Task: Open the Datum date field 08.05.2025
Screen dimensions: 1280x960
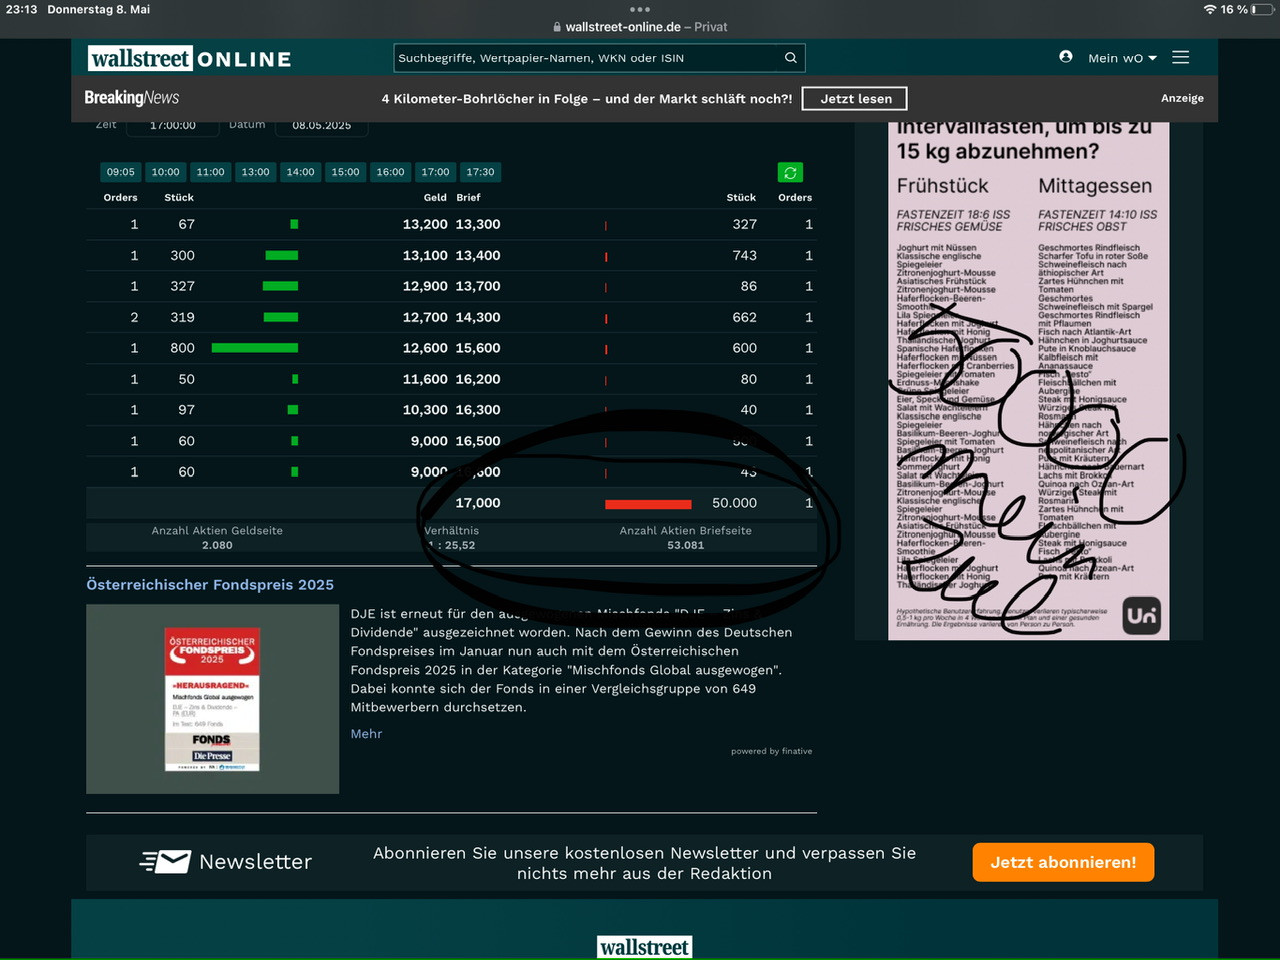Action: [x=321, y=126]
